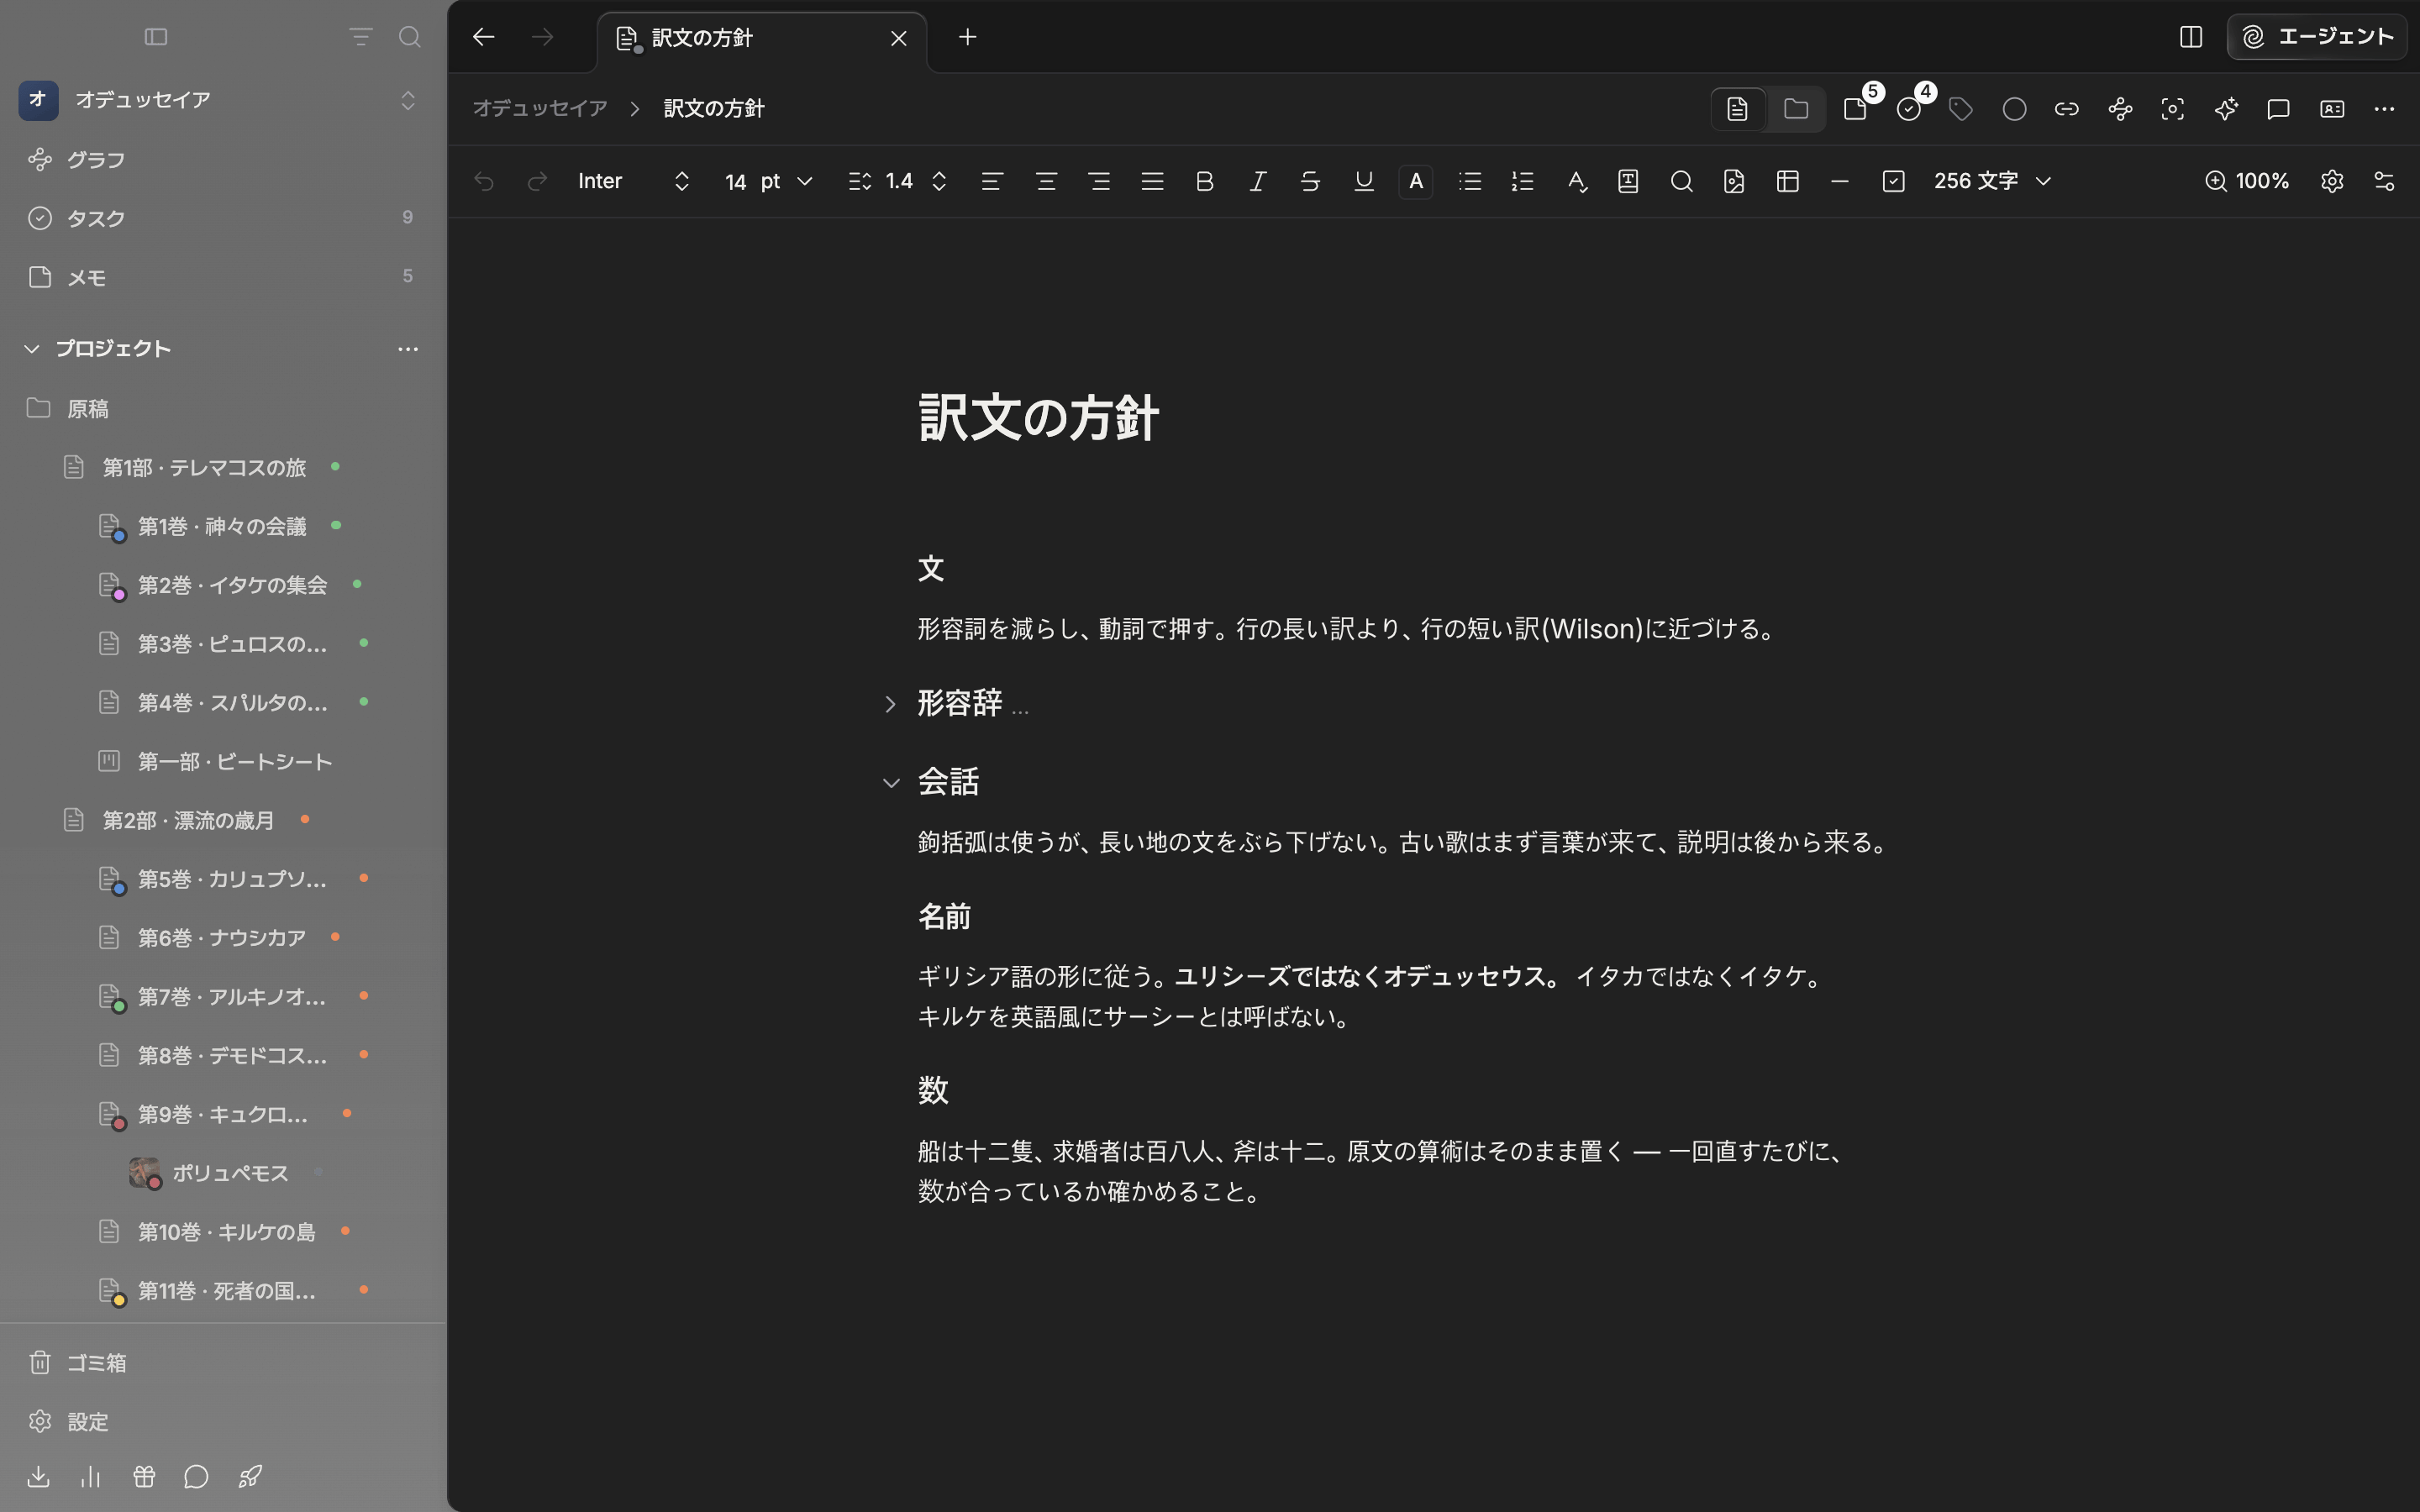The height and width of the screenshot is (1512, 2420).
Task: Collapse the 会話 section
Action: pyautogui.click(x=891, y=783)
